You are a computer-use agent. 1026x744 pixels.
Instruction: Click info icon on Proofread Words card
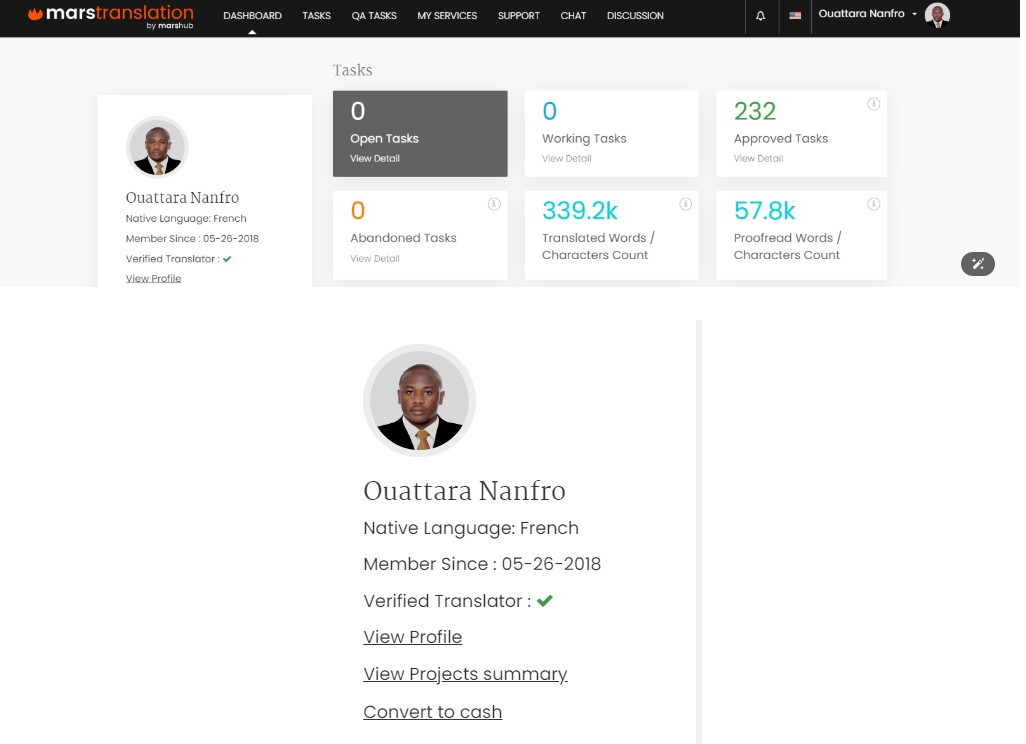tap(874, 204)
